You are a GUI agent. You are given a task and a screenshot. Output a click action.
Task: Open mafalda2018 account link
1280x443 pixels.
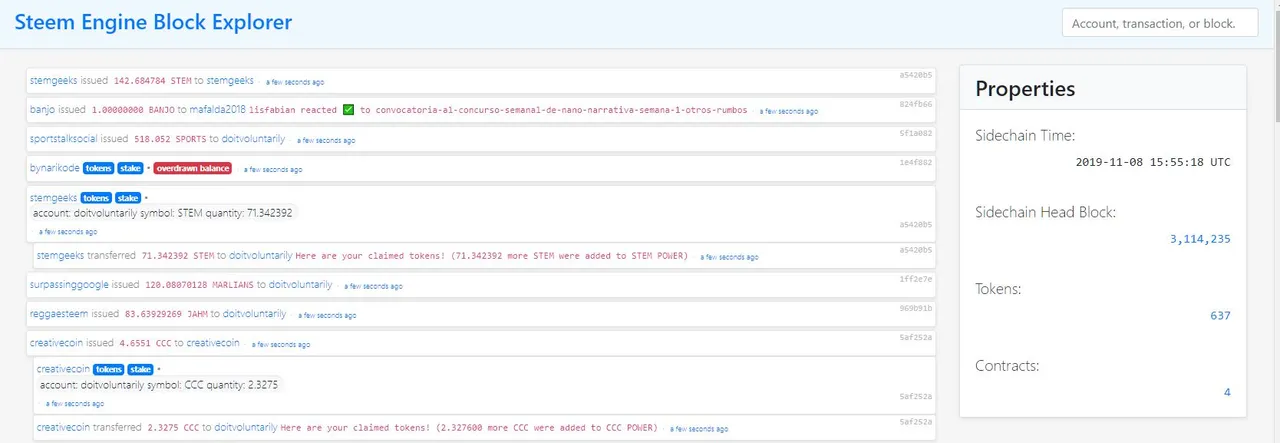click(217, 109)
